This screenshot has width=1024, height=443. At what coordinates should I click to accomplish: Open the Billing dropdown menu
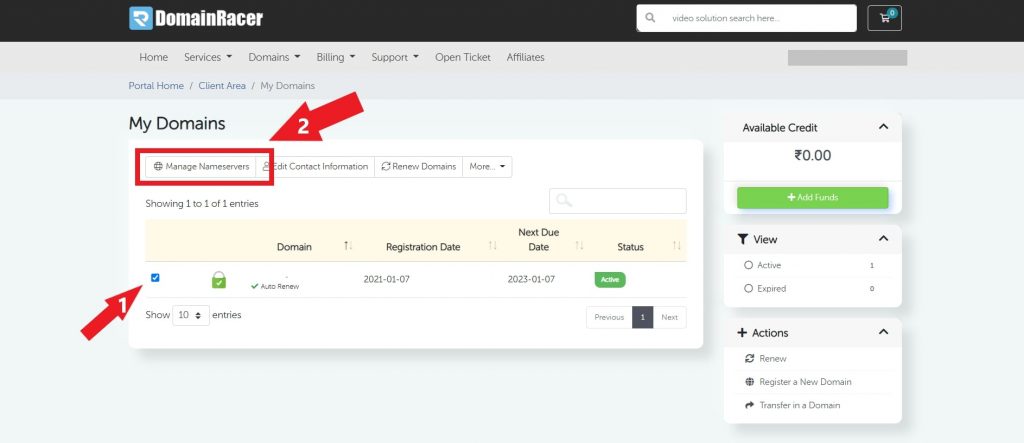(x=336, y=57)
